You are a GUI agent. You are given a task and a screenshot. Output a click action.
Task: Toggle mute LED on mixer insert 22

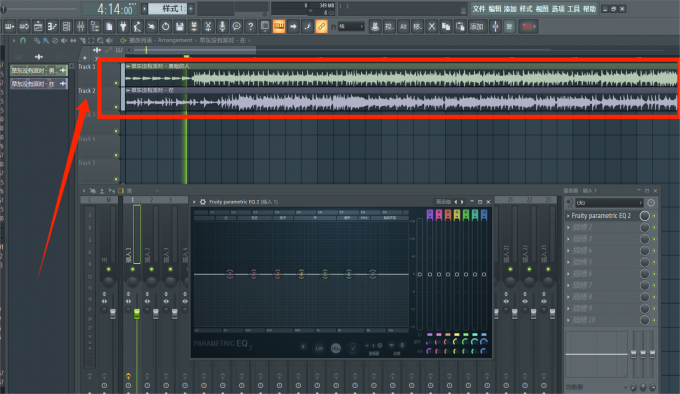click(x=529, y=269)
